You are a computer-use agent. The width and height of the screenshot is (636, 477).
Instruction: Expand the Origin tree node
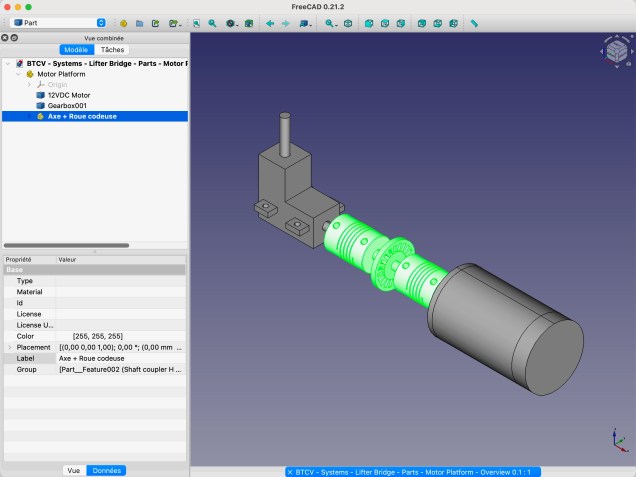(29, 85)
